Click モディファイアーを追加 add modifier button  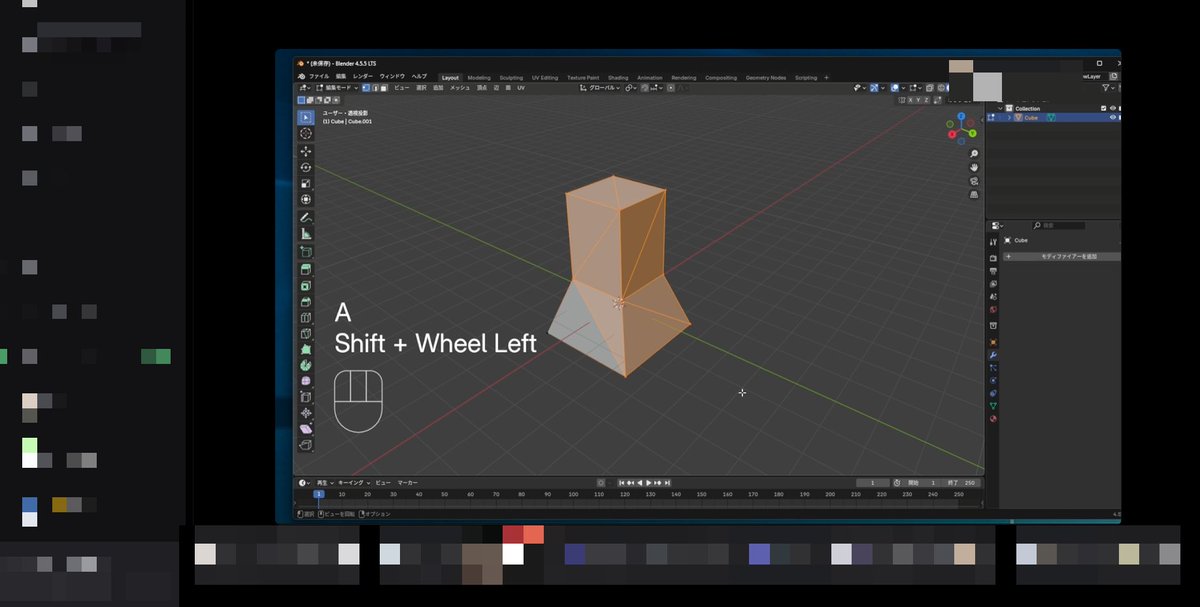tap(1062, 256)
